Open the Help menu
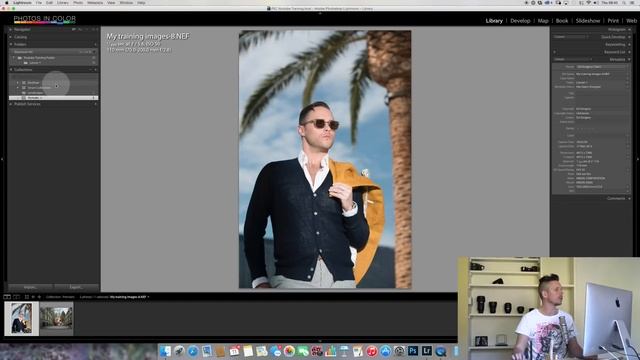Image resolution: width=640 pixels, height=360 pixels. tap(141, 3)
